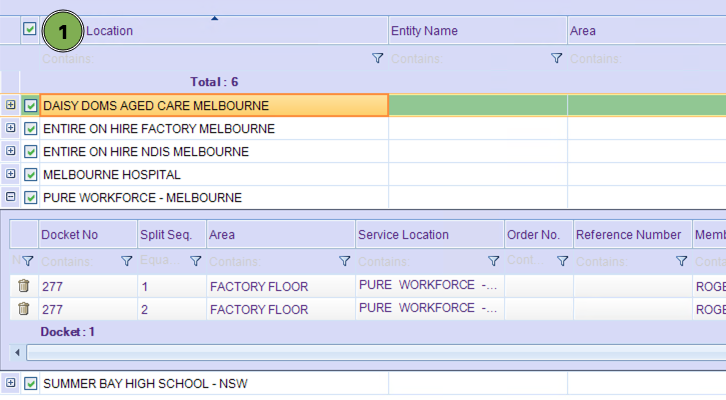Viewport: 726px width, 400px height.
Task: Expand ENTIRE ON HIRE FACTORY MELBOURNE row
Action: click(x=11, y=128)
